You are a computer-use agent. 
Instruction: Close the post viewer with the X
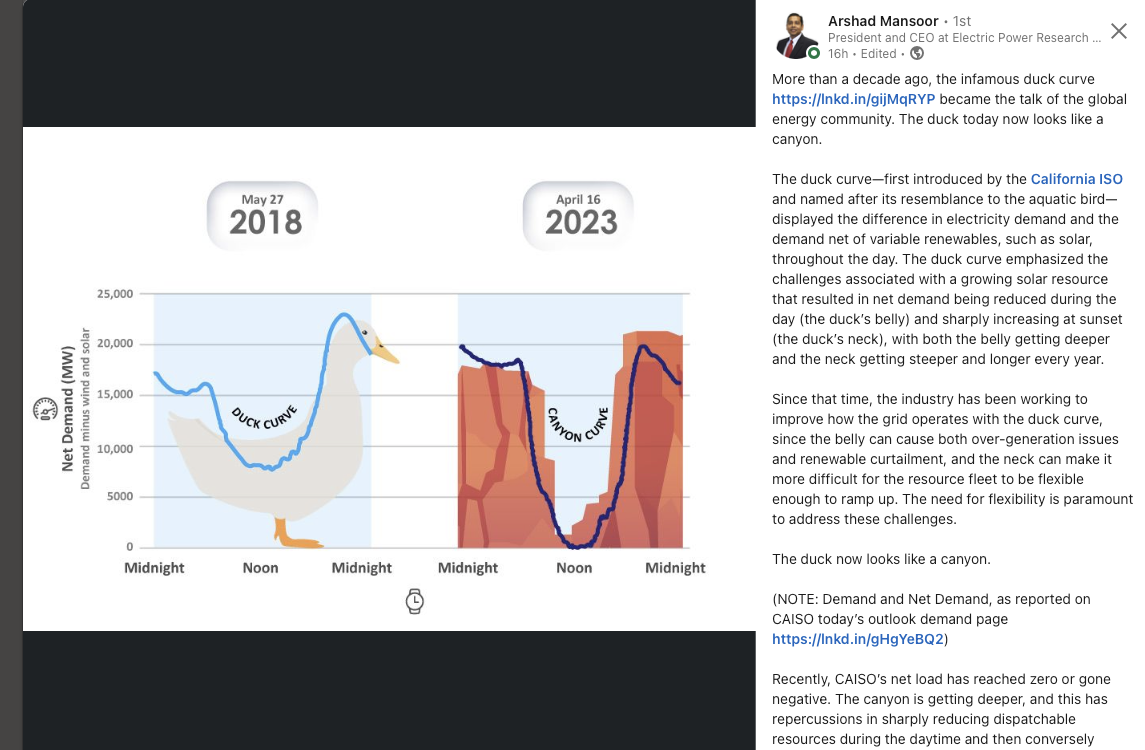coord(1119,31)
